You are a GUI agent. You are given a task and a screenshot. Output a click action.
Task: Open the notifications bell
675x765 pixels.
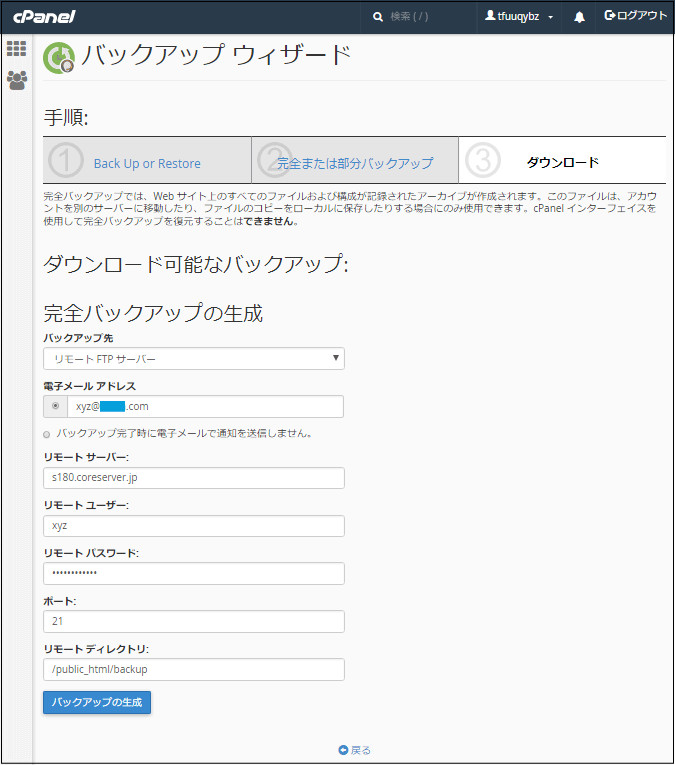[579, 18]
